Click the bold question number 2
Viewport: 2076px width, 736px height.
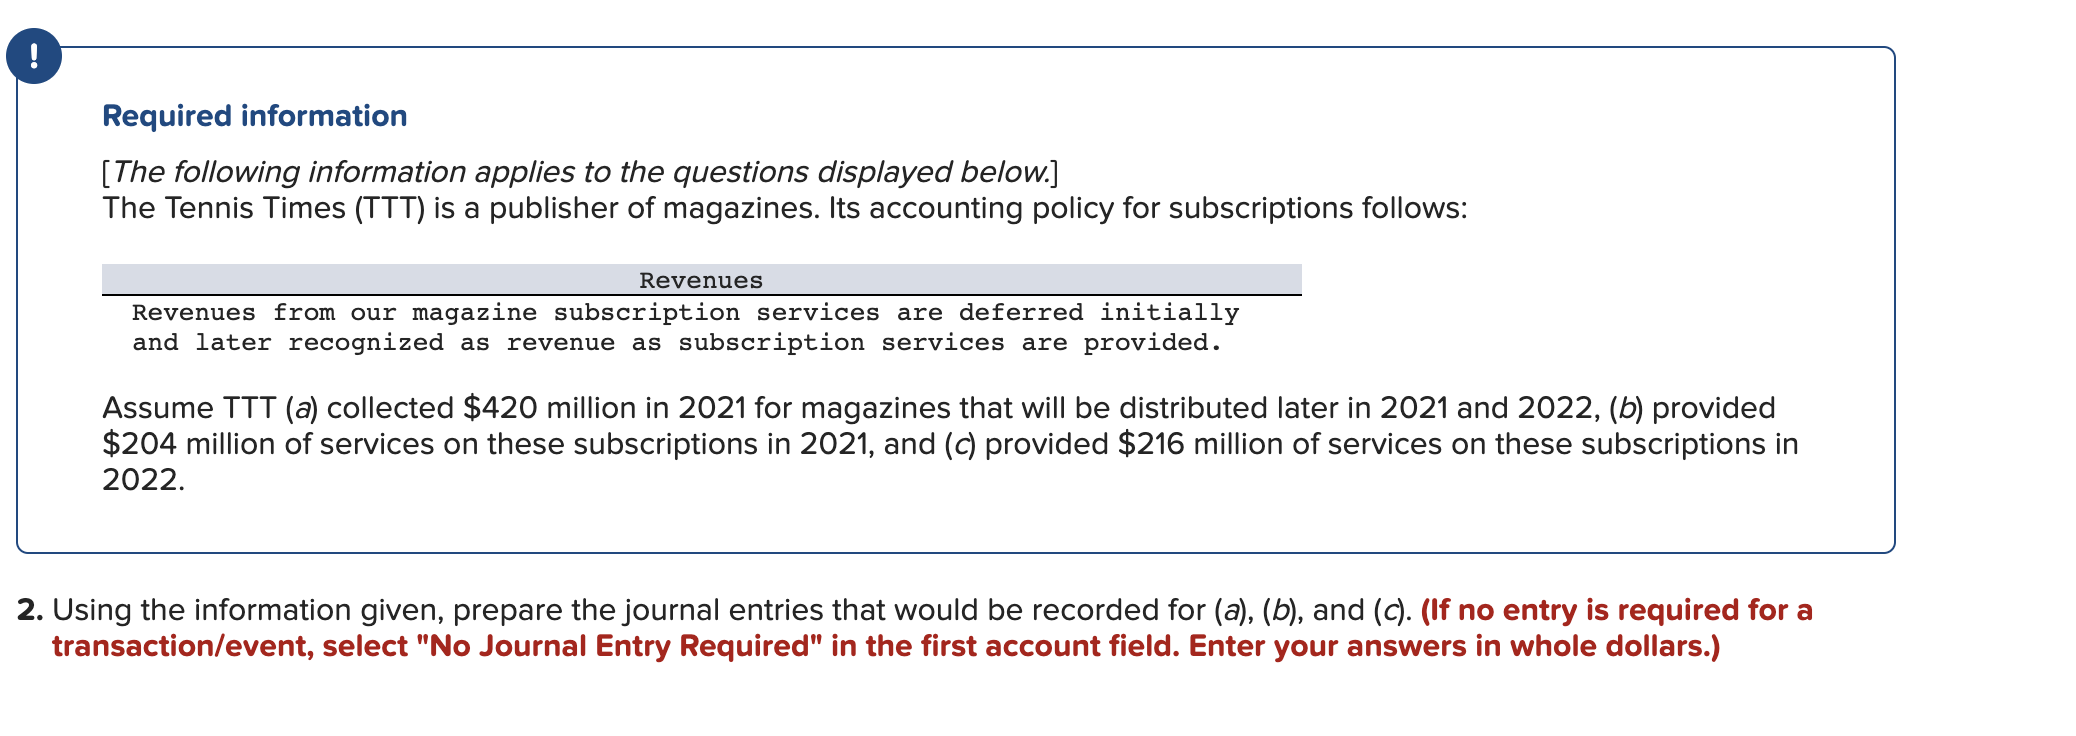[30, 610]
